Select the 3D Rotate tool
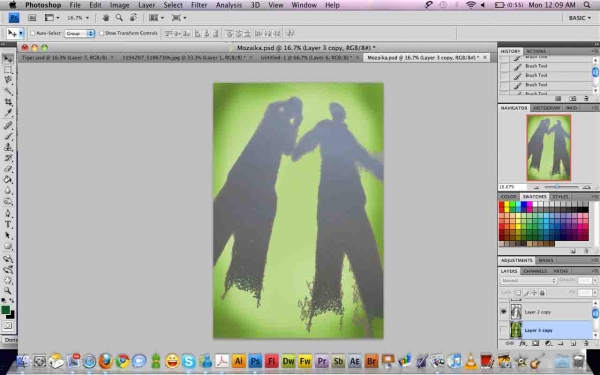 coord(8,259)
